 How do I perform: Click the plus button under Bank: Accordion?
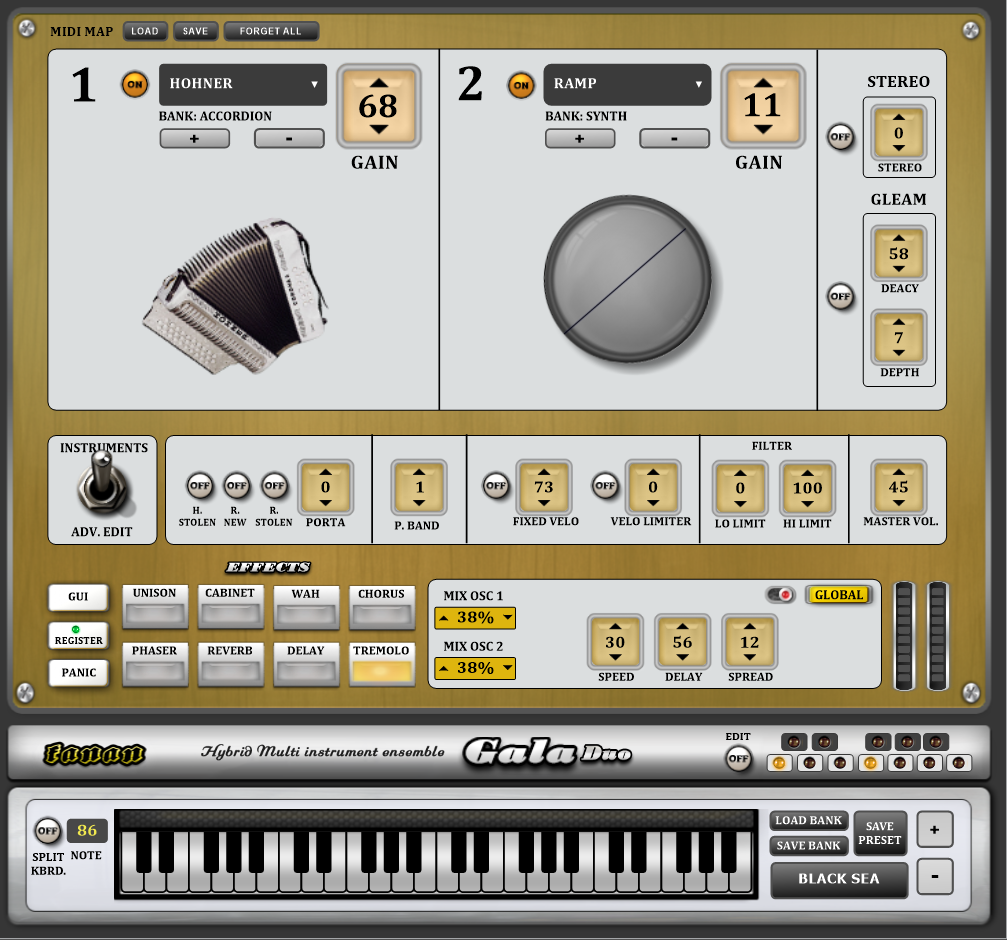click(194, 139)
